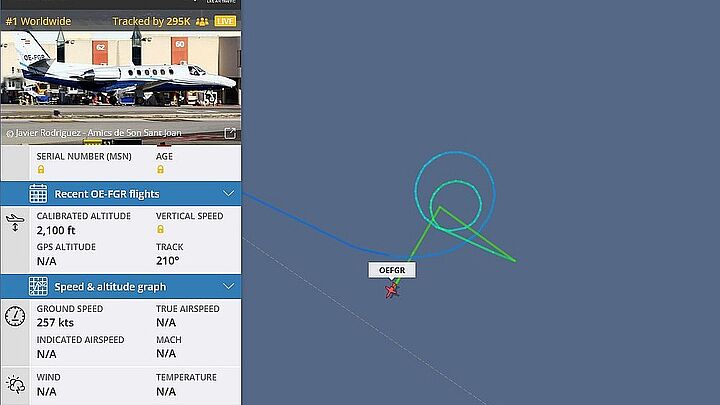This screenshot has height=405, width=720.
Task: Expand the Recent OE-FGR flights chevron
Action: tap(229, 194)
